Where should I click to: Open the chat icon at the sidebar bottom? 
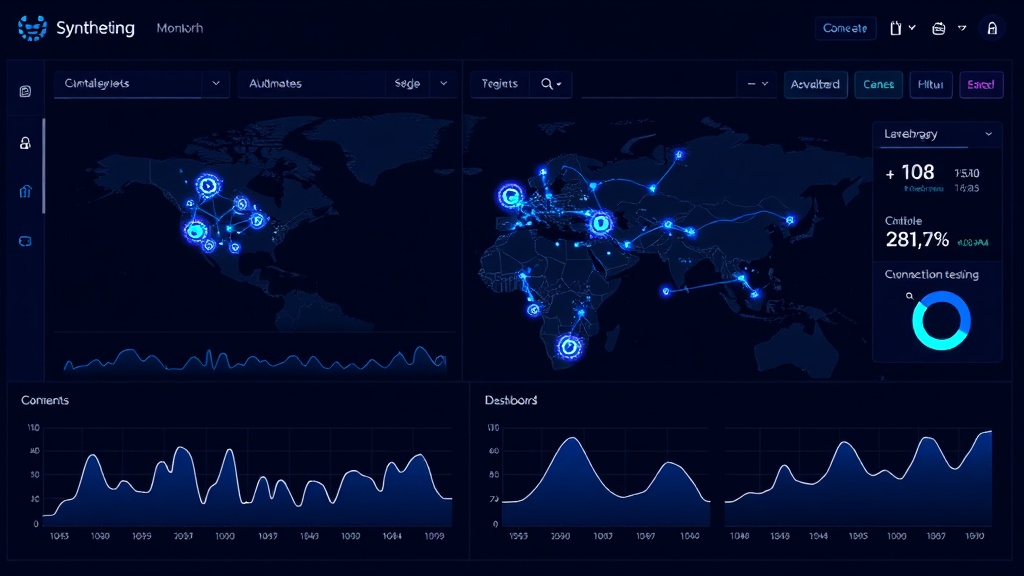(25, 240)
